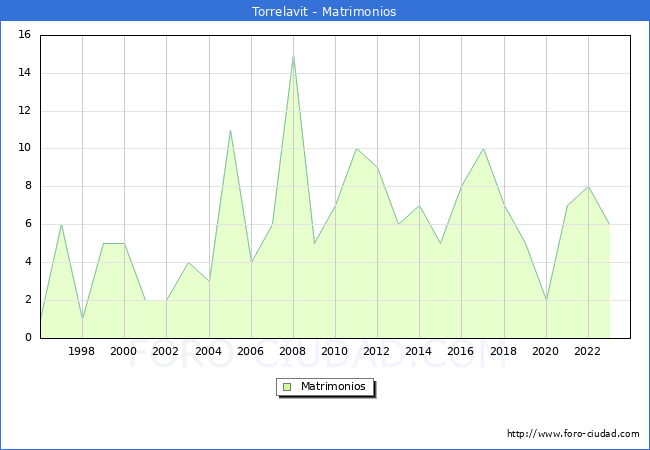Click the chart title 'Torrelavit - Matrimonios'
Screen dimensions: 650x450
[x=324, y=11]
